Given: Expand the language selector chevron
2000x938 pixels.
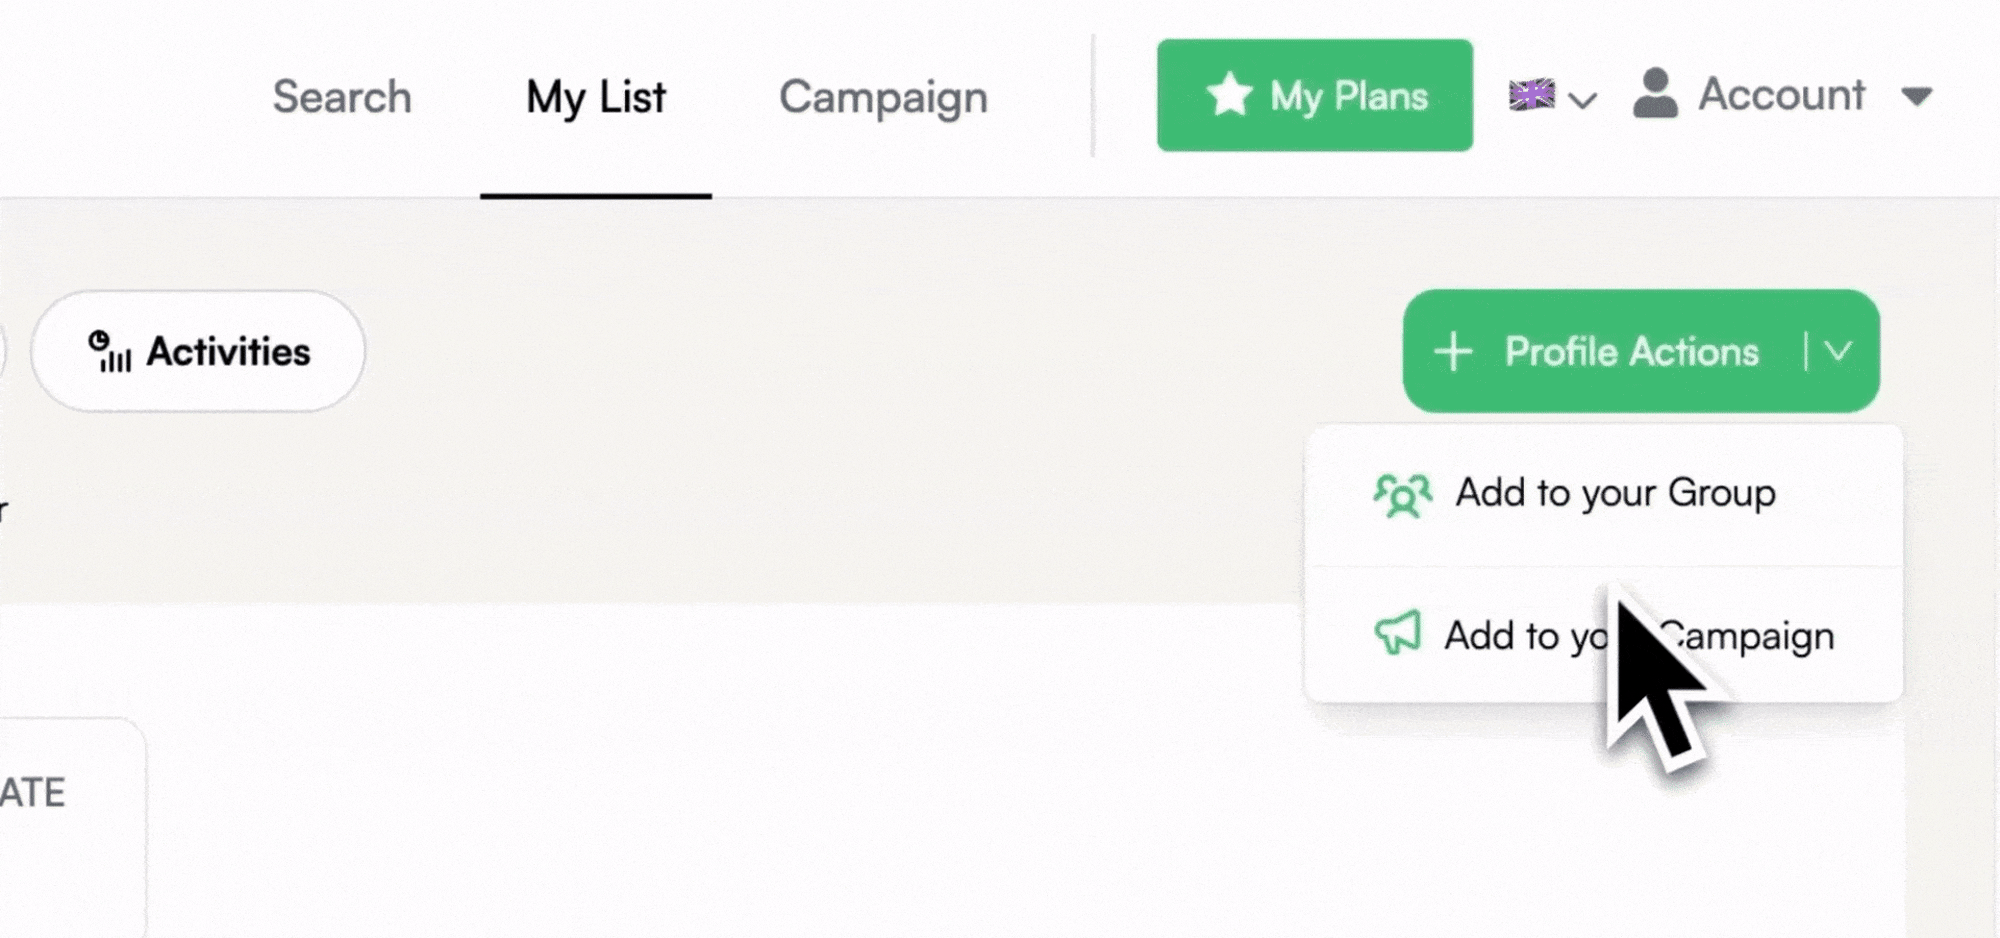Looking at the screenshot, I should (x=1582, y=100).
